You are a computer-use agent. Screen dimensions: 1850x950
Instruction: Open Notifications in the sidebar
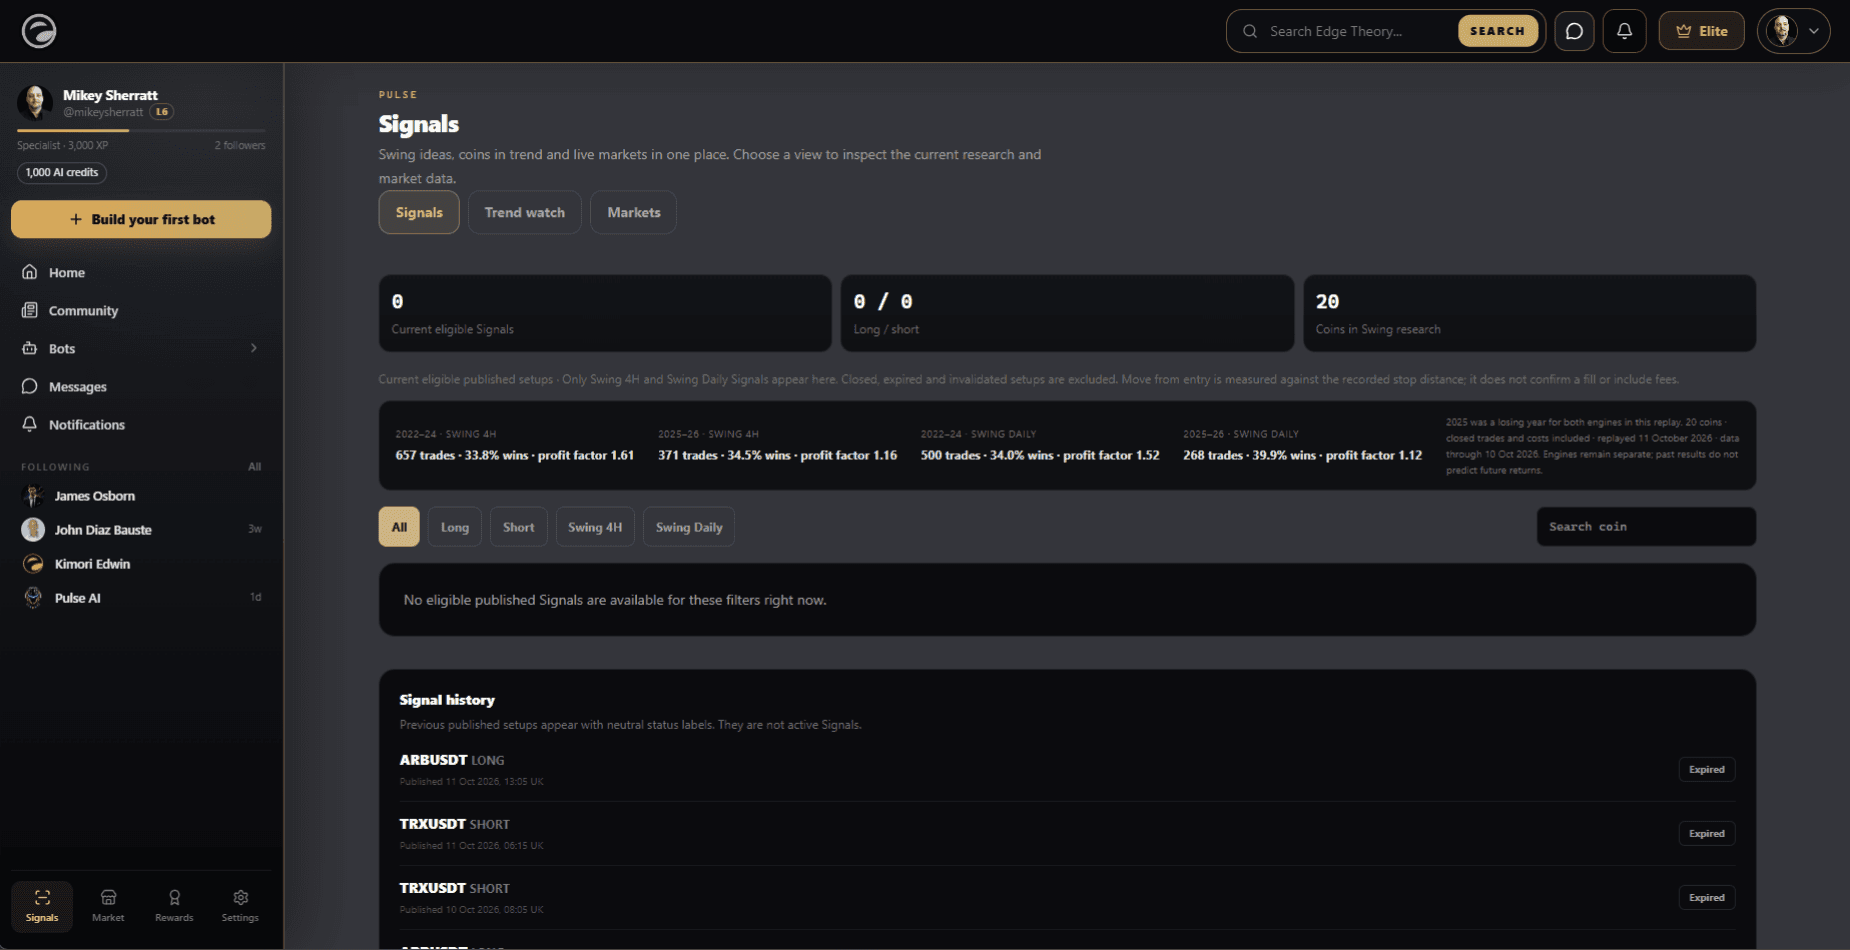pyautogui.click(x=141, y=424)
